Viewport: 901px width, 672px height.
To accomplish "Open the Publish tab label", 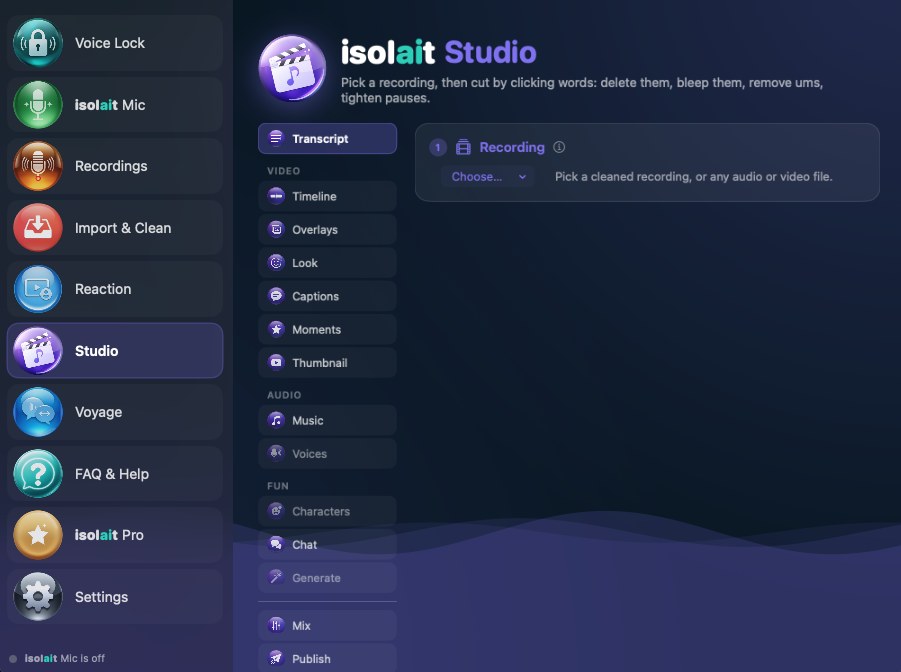I will 311,659.
